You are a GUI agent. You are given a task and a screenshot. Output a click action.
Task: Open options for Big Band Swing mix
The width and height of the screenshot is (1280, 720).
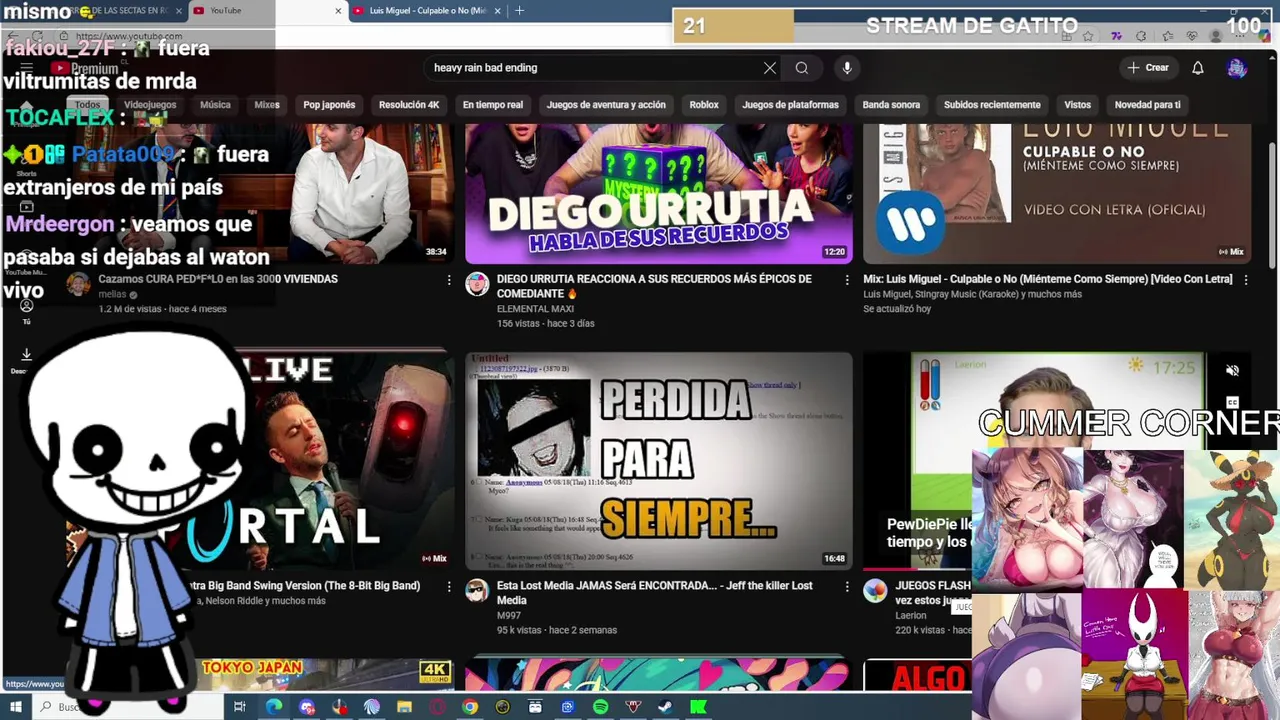[x=448, y=586]
